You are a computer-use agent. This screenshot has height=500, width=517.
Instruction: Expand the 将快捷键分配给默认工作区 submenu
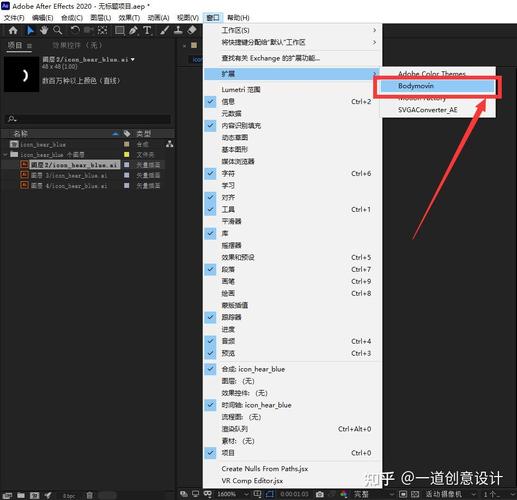tap(293, 42)
